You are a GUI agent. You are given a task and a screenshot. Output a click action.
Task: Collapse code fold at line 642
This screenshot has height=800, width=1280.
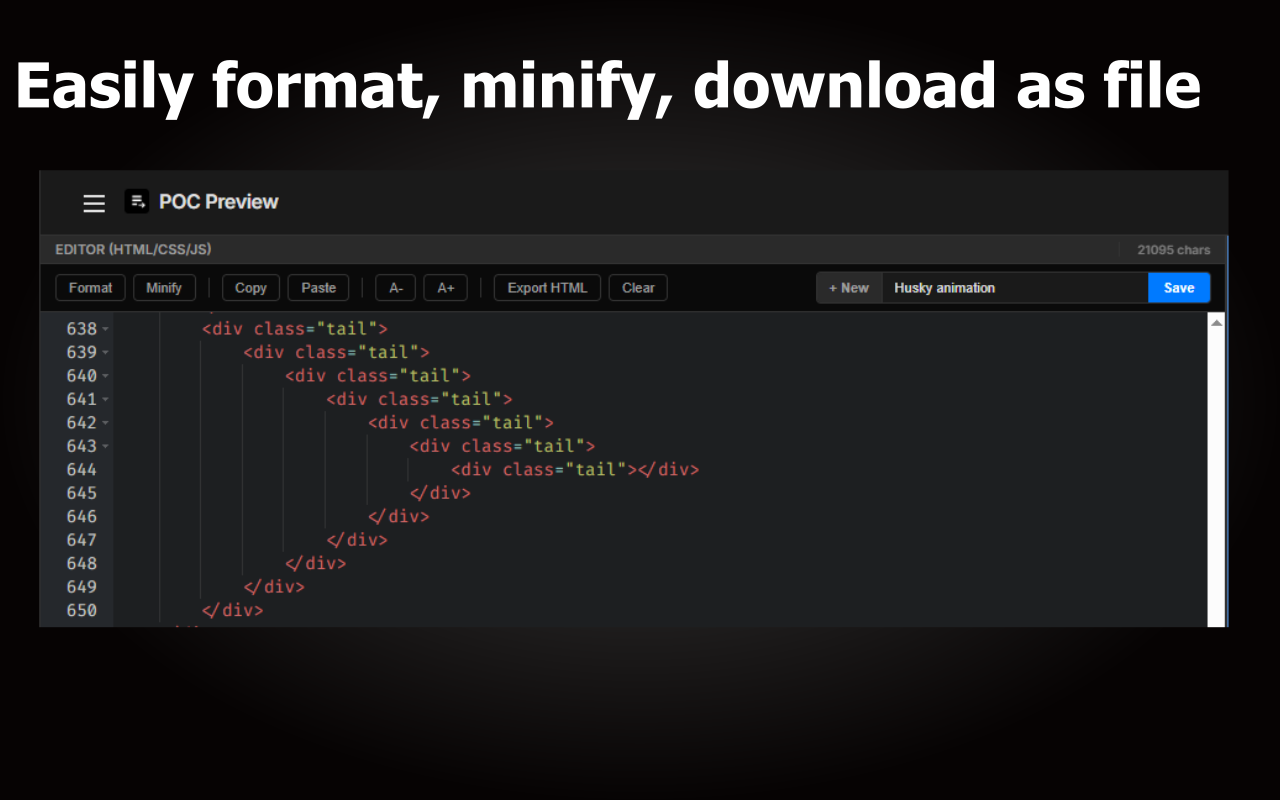(106, 423)
